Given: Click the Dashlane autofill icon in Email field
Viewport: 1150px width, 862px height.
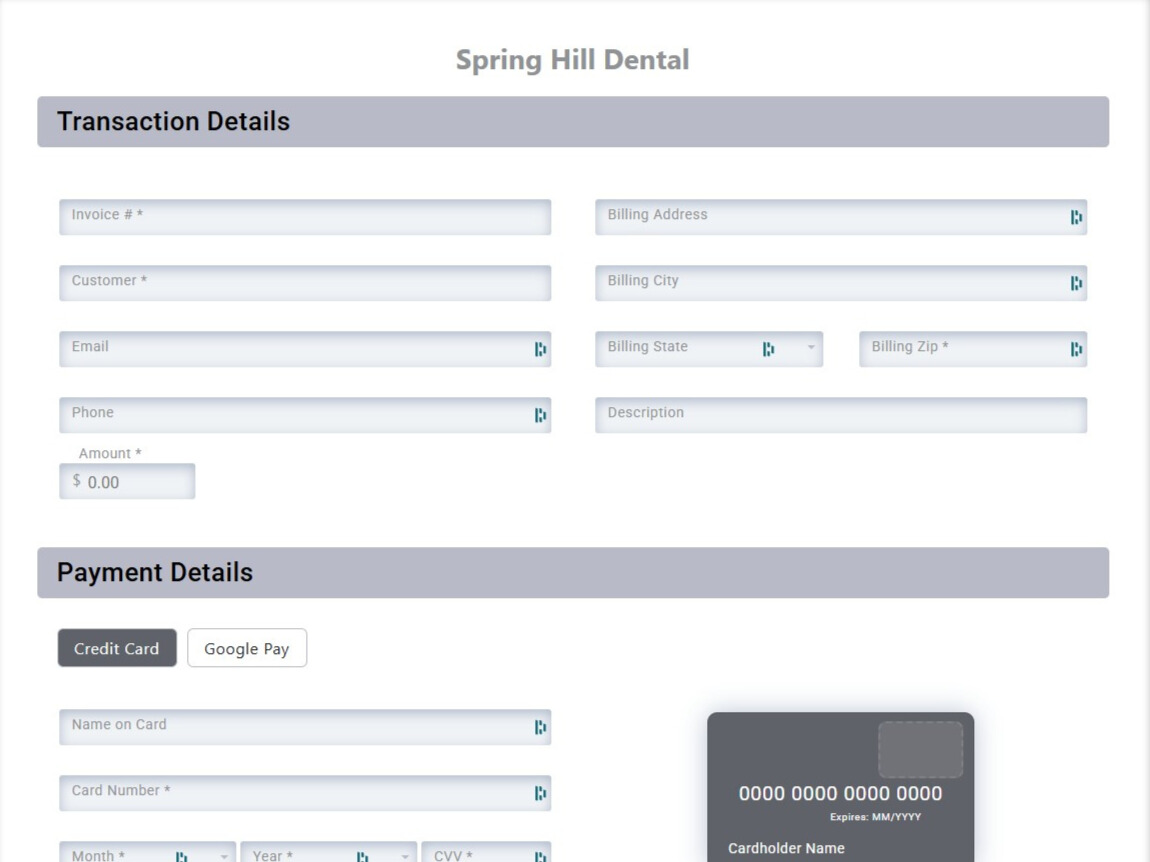Looking at the screenshot, I should (x=540, y=349).
